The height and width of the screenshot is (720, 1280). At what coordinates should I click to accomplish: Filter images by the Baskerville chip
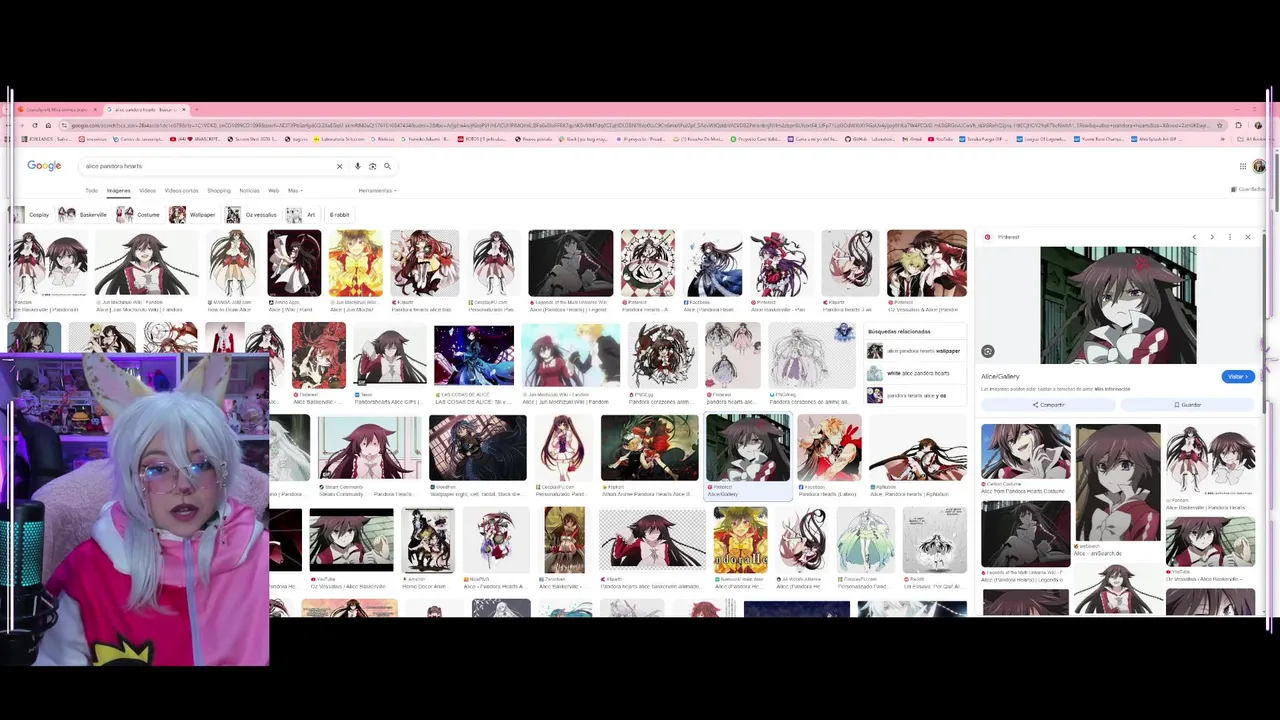pyautogui.click(x=83, y=214)
